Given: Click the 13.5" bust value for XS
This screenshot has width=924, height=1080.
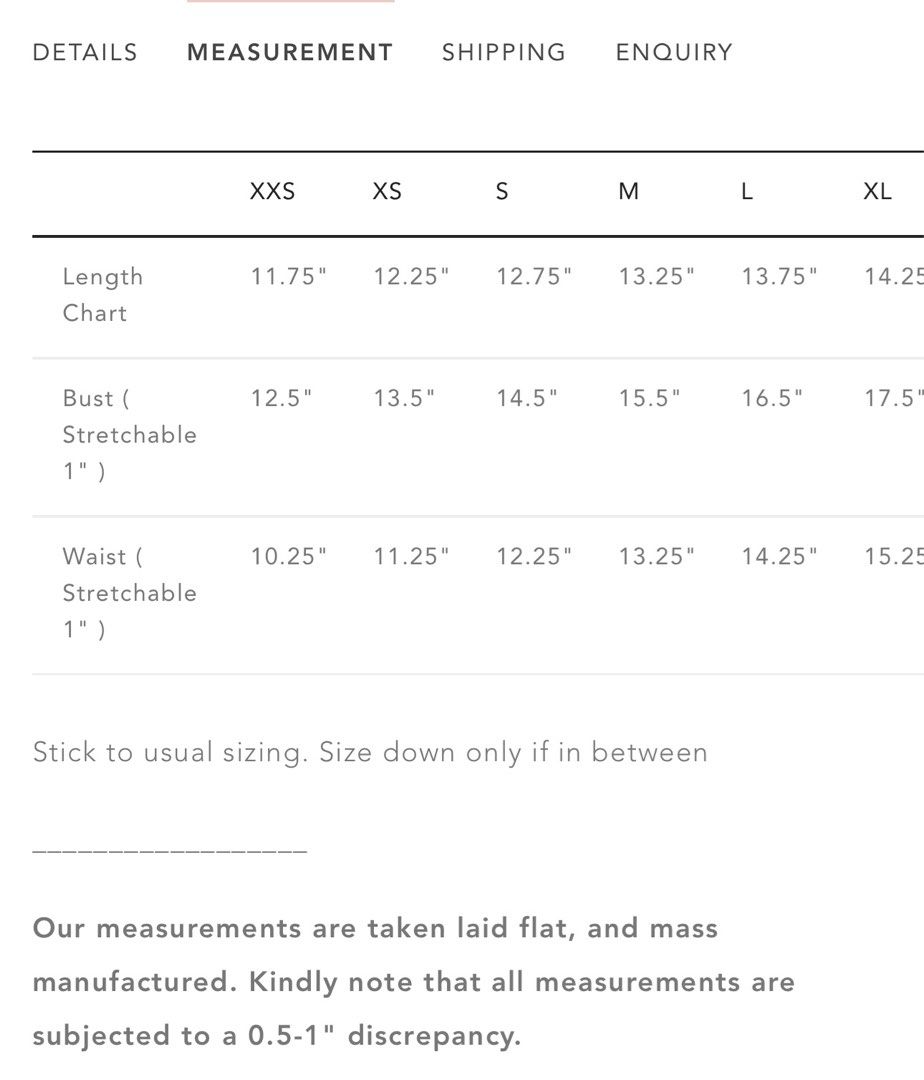Looking at the screenshot, I should coord(403,398).
